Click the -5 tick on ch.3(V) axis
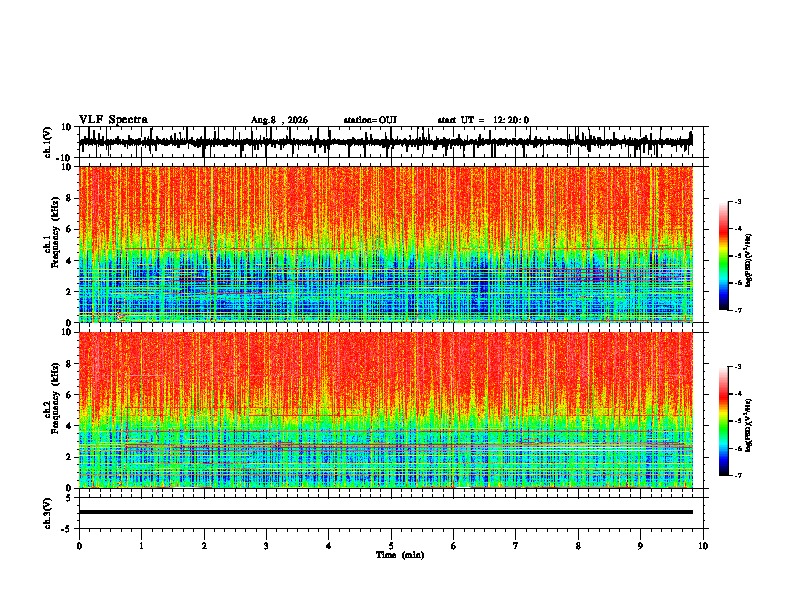The image size is (792, 612). [68, 529]
